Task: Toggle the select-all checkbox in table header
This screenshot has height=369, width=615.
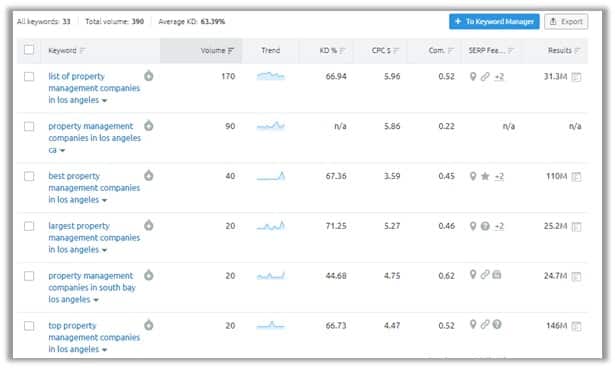Action: pyautogui.click(x=29, y=50)
